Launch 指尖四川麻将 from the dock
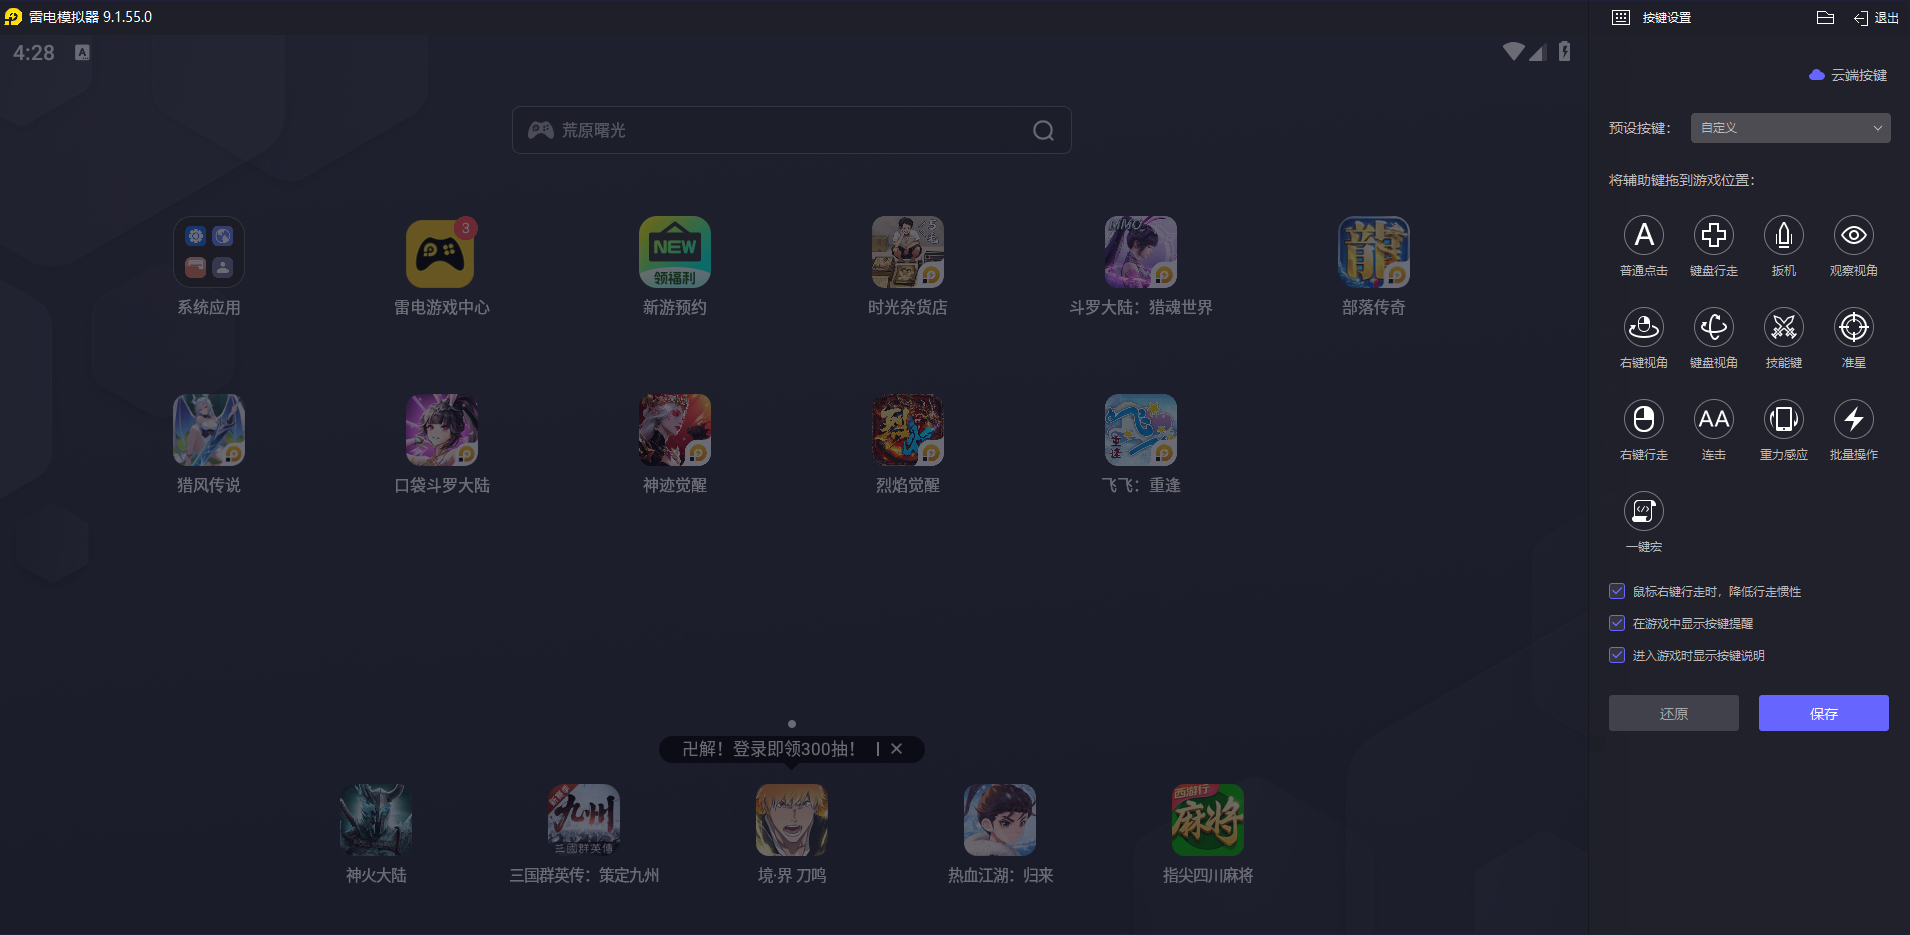1910x935 pixels. click(x=1208, y=820)
